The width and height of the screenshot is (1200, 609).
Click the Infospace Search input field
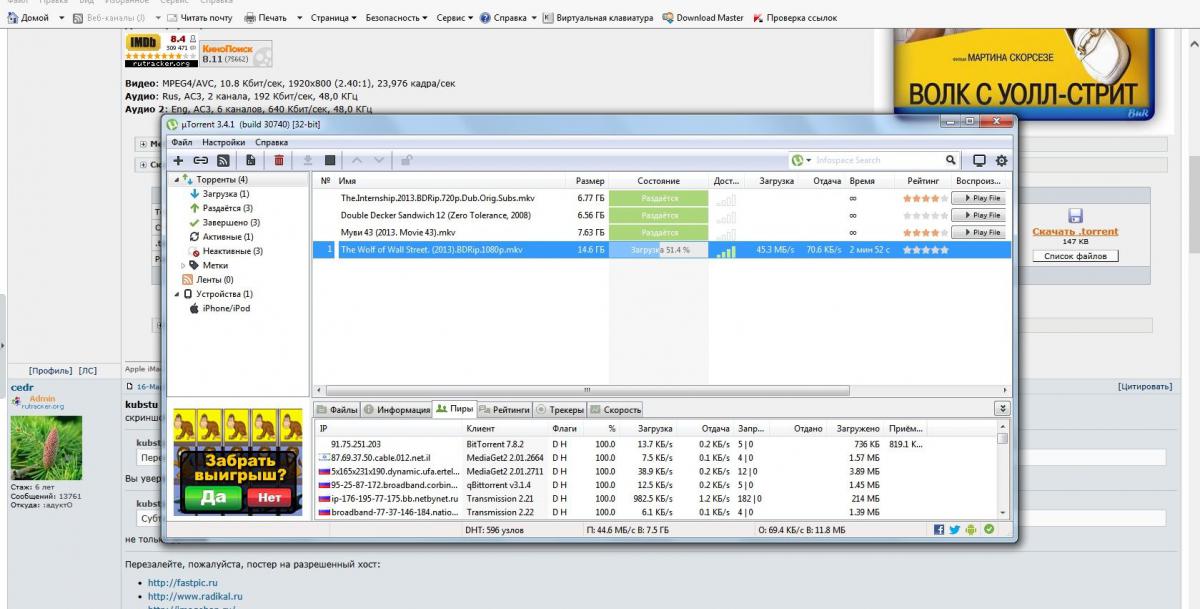point(875,160)
